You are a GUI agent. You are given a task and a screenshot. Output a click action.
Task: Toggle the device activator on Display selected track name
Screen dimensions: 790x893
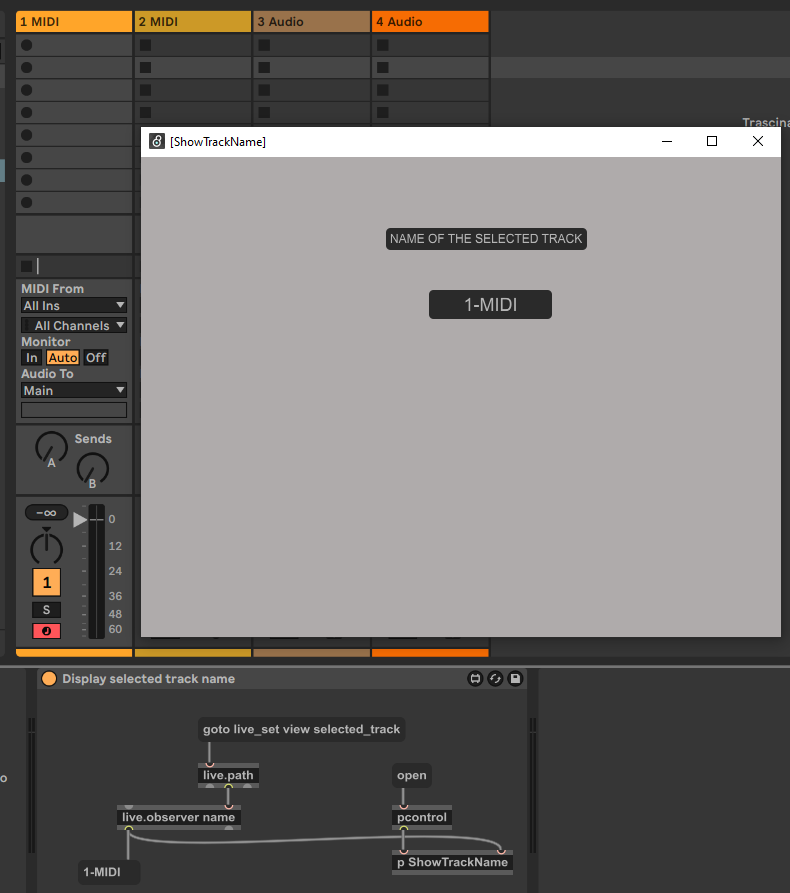tap(49, 679)
